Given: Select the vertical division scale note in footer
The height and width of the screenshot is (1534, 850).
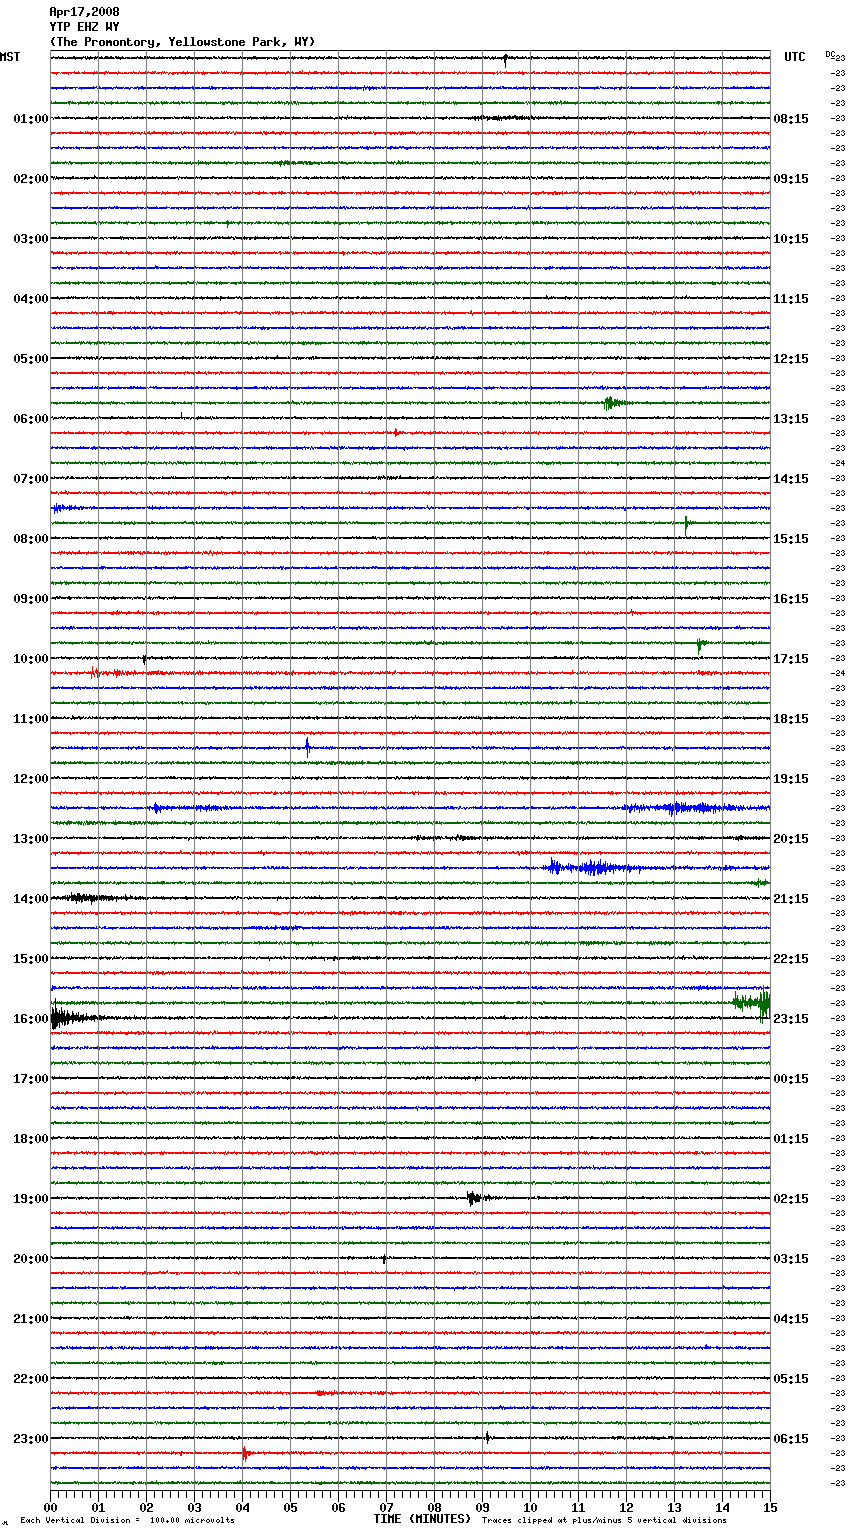Looking at the screenshot, I should 128,1521.
